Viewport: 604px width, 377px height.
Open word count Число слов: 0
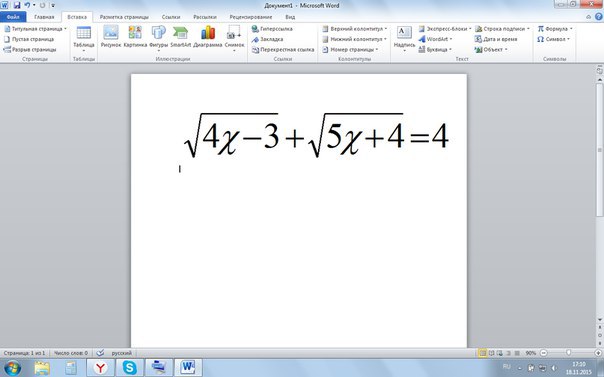click(70, 353)
